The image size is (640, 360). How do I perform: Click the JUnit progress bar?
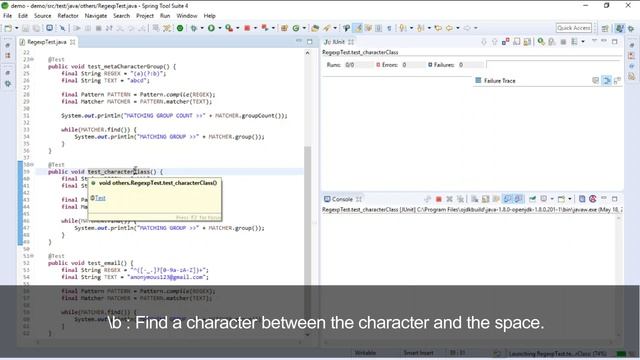point(553,64)
